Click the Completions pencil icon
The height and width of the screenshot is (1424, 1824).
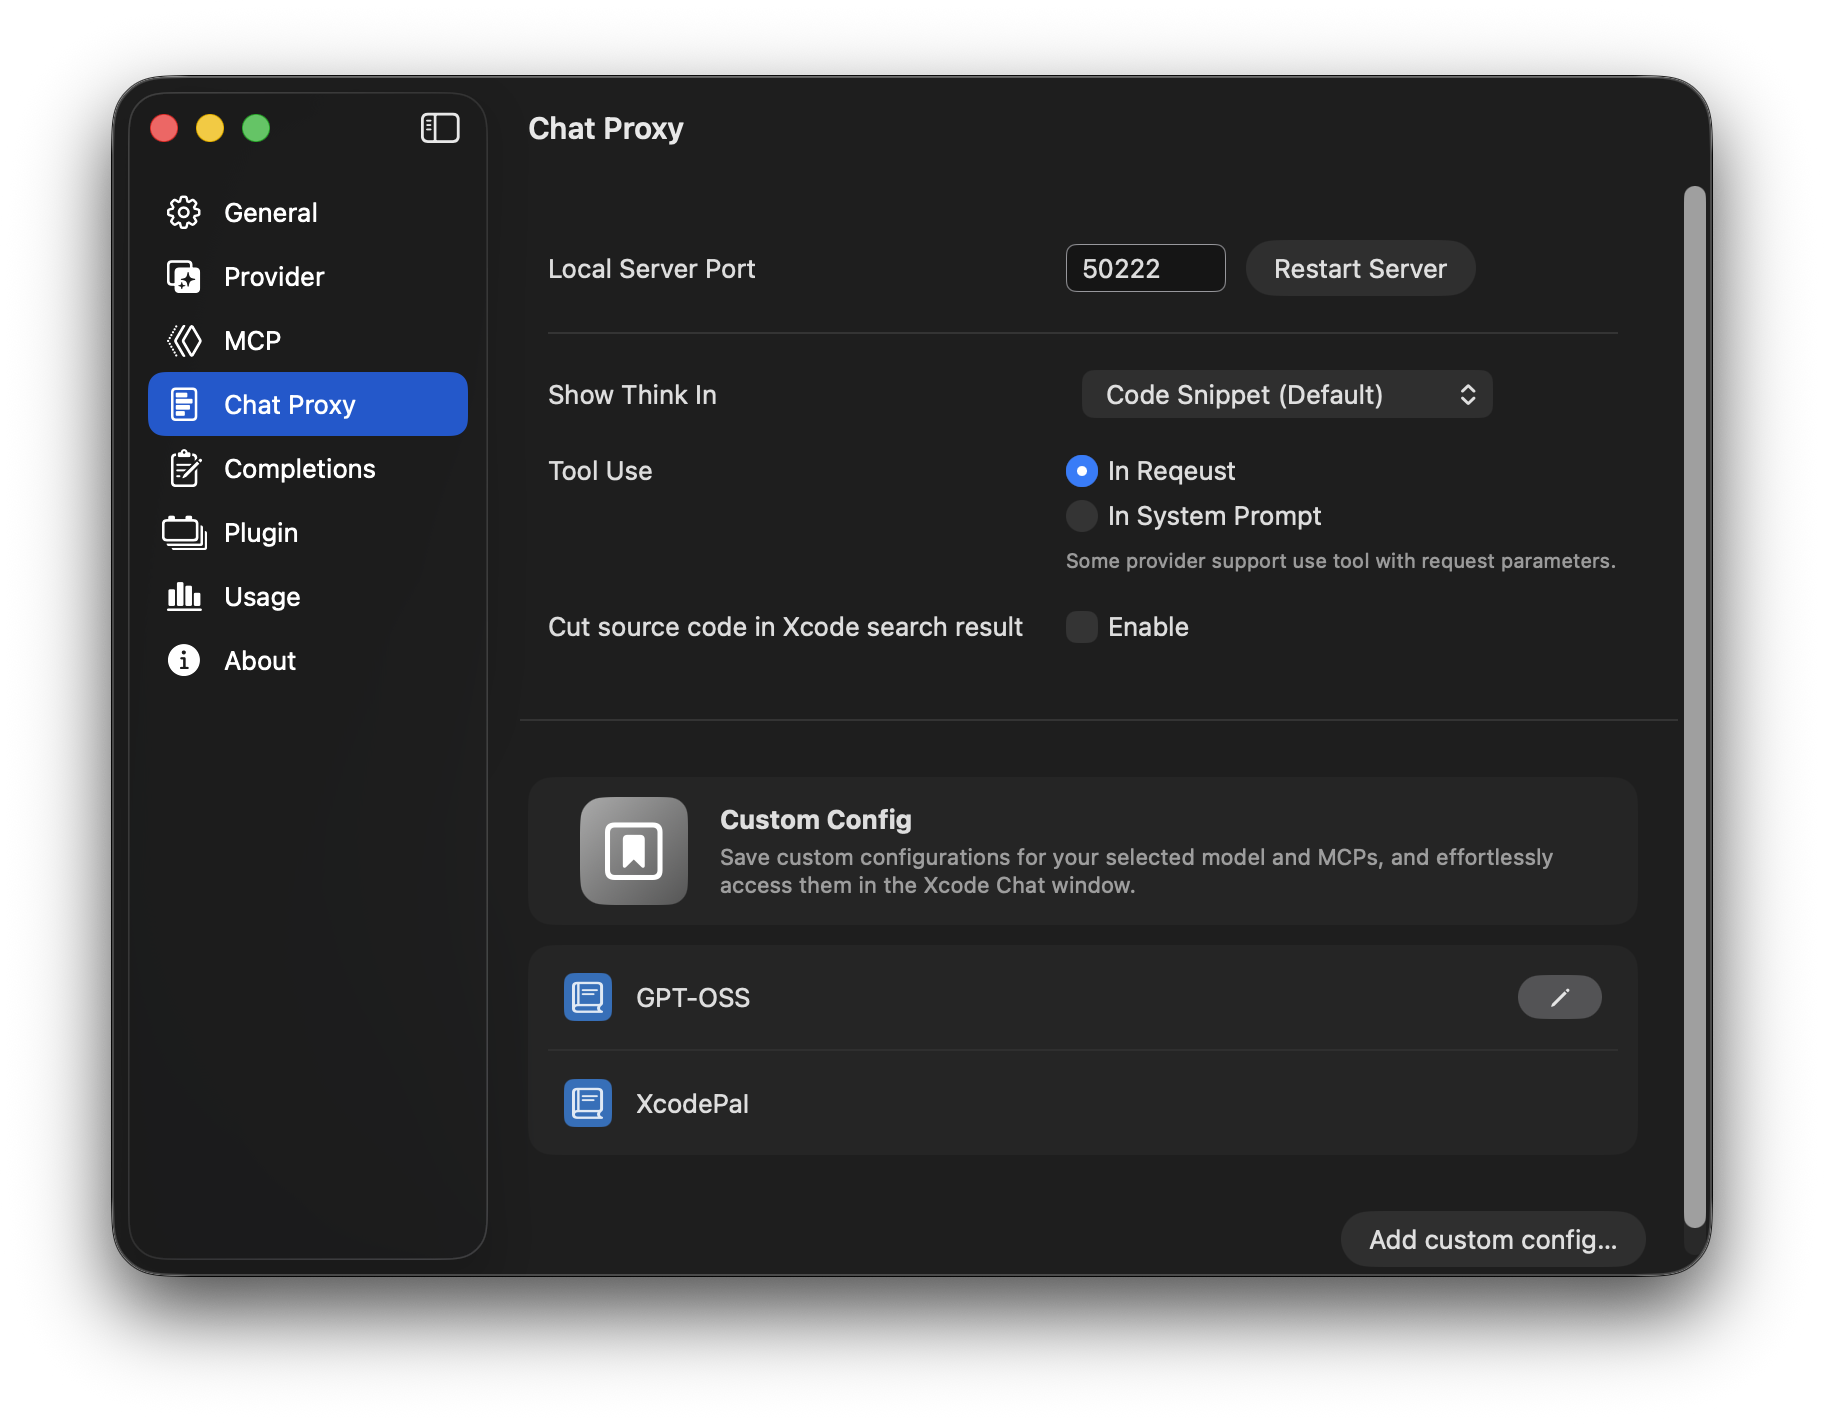(x=184, y=468)
